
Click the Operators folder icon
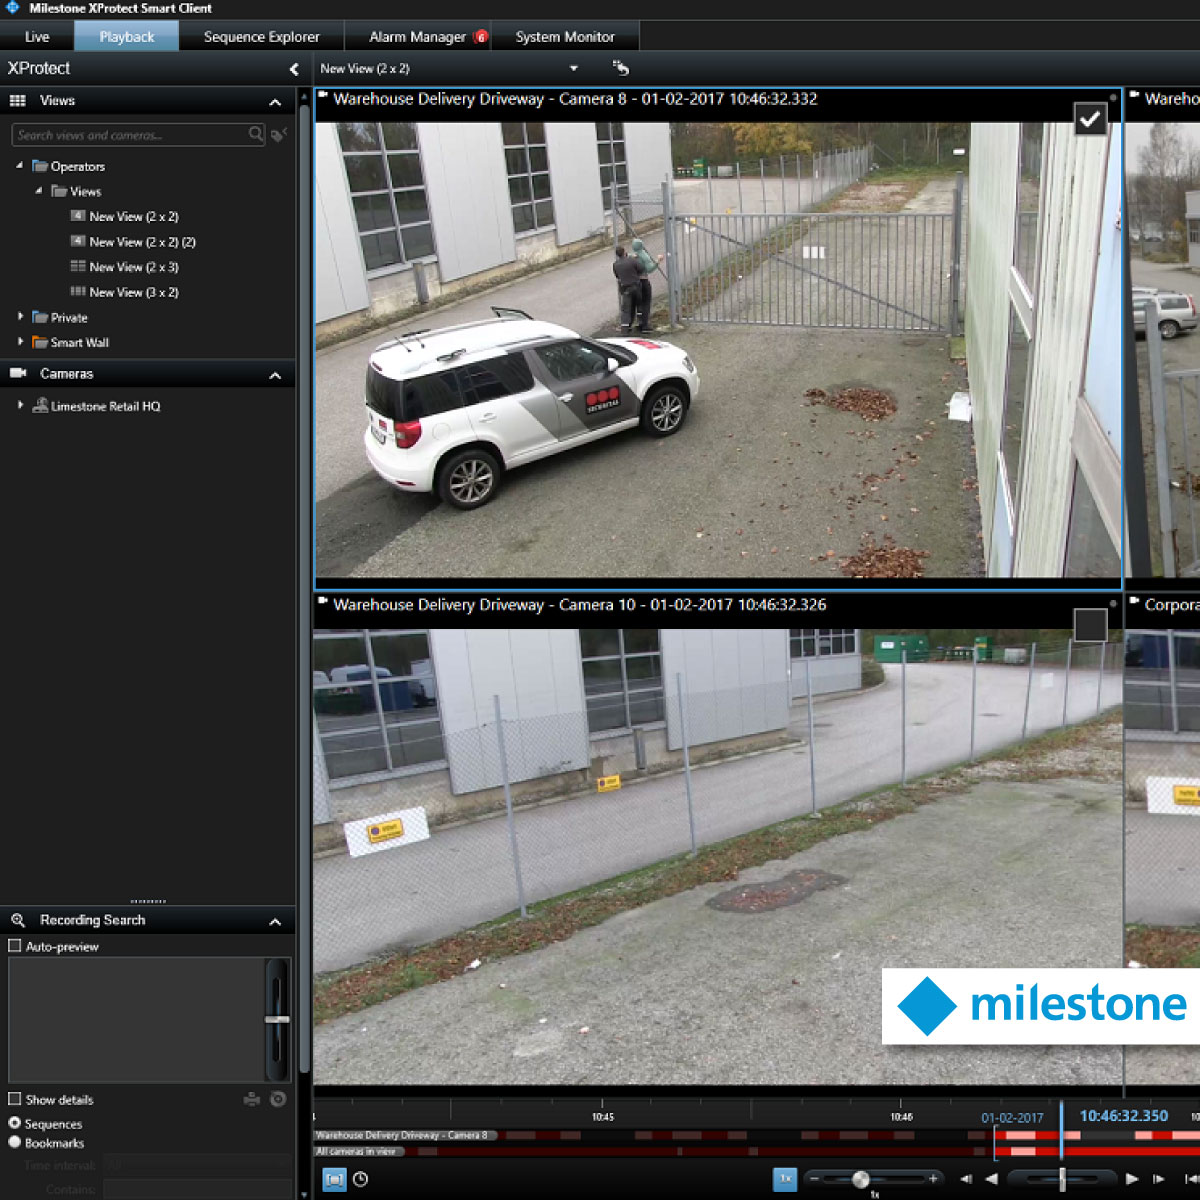tap(40, 166)
